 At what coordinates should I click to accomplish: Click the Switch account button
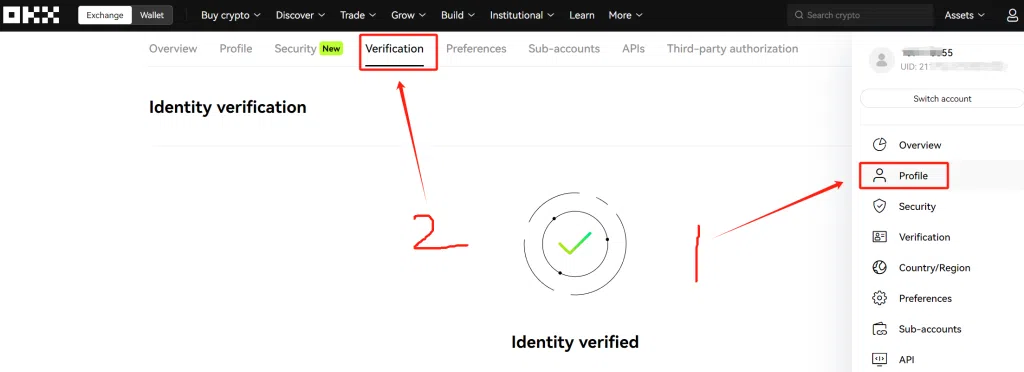pos(942,99)
